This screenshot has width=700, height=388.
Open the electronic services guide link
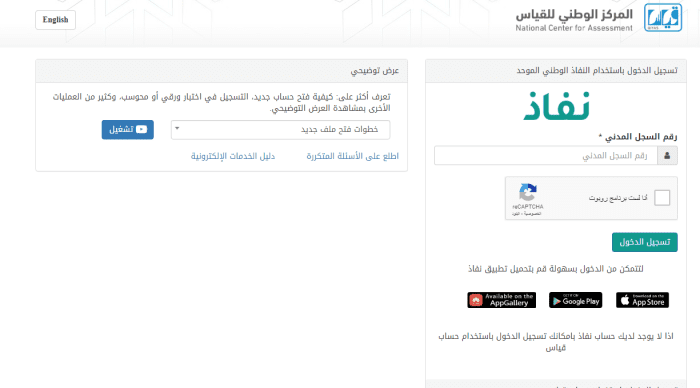[233, 156]
